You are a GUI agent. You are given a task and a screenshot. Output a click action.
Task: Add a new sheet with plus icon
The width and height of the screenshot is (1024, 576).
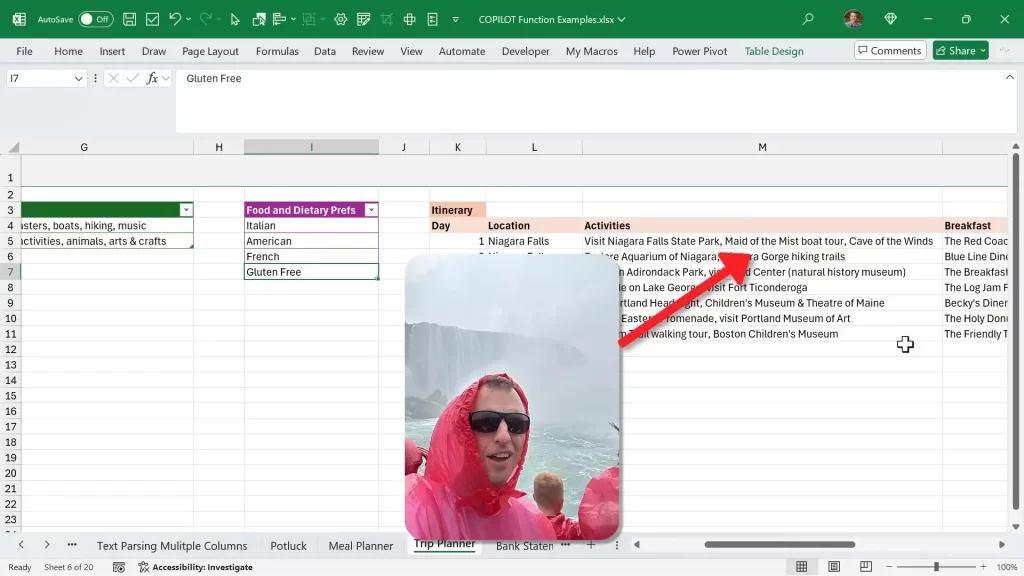point(590,545)
